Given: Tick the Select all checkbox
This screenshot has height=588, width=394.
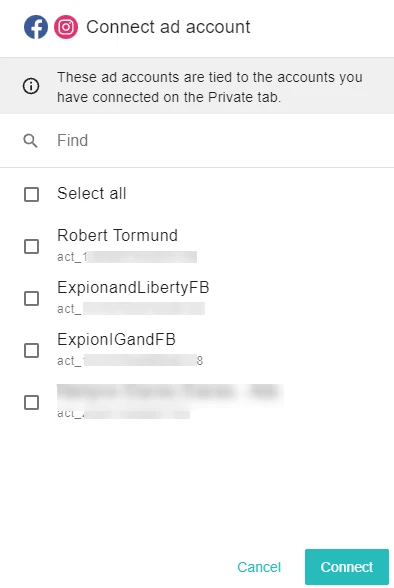Looking at the screenshot, I should [x=31, y=195].
